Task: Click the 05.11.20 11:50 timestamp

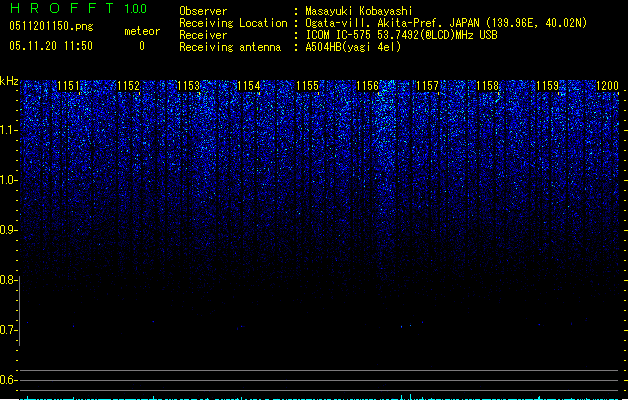Action: [51, 46]
